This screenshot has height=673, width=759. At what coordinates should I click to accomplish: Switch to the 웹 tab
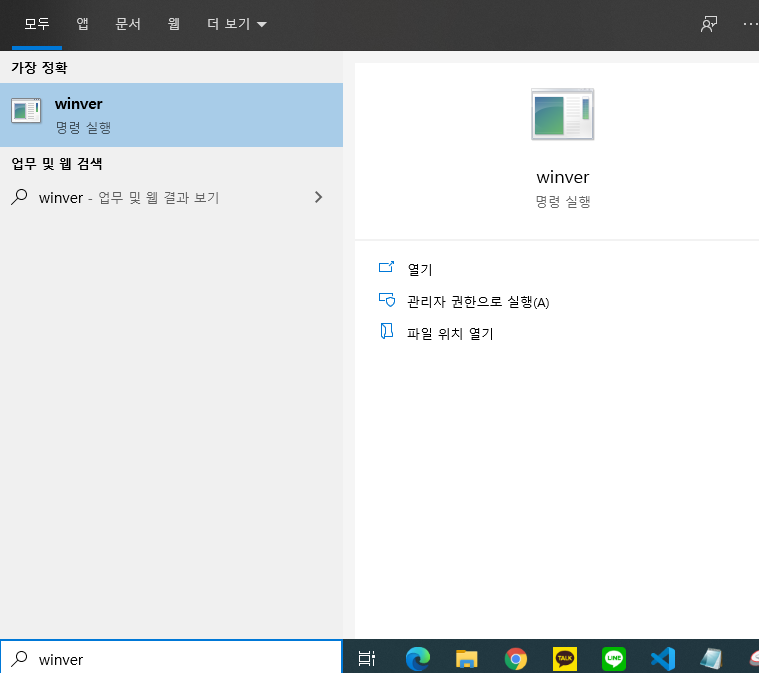tap(174, 24)
